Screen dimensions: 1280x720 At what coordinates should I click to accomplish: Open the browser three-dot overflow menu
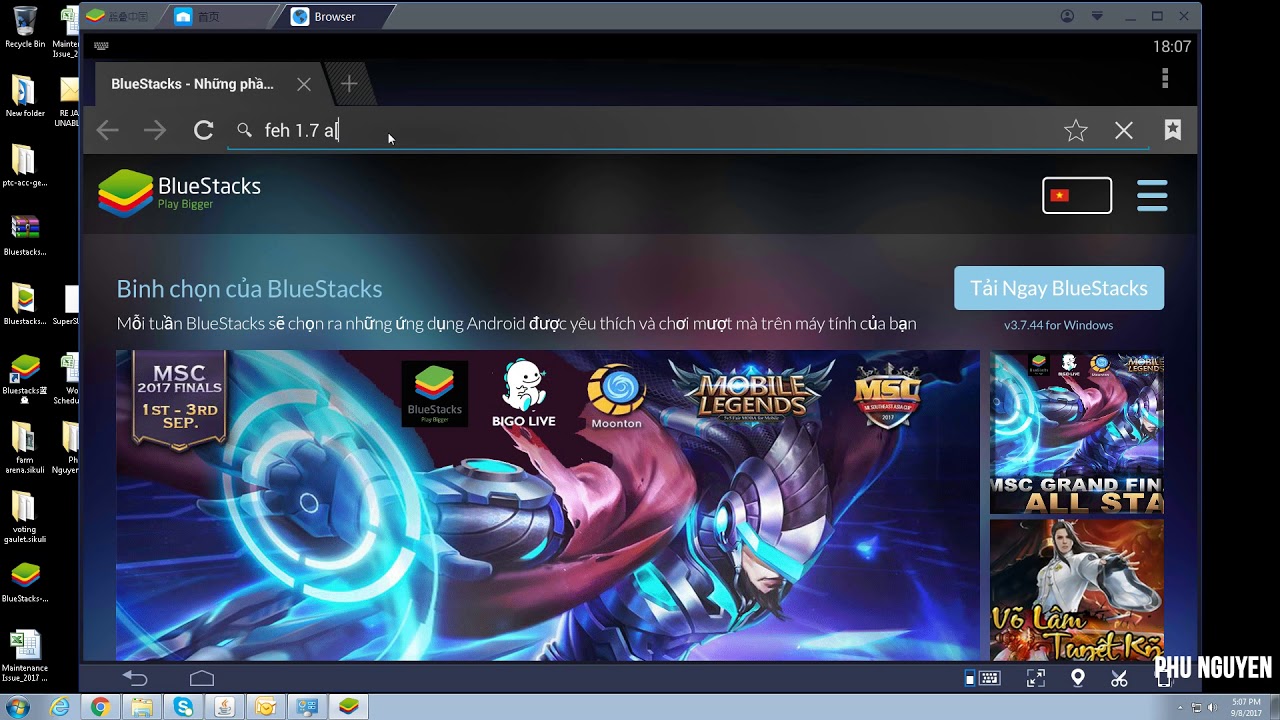(1165, 78)
